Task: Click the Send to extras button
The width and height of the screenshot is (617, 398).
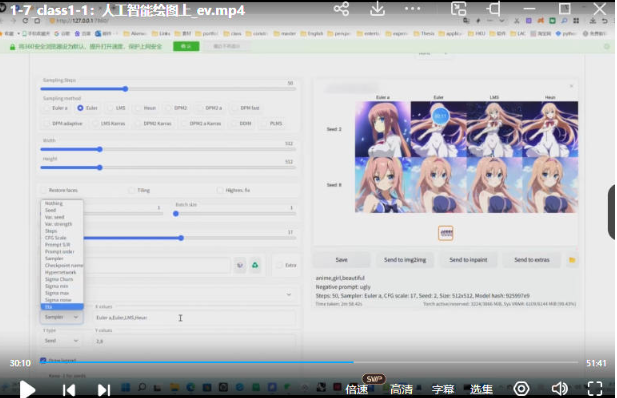Action: [532, 260]
